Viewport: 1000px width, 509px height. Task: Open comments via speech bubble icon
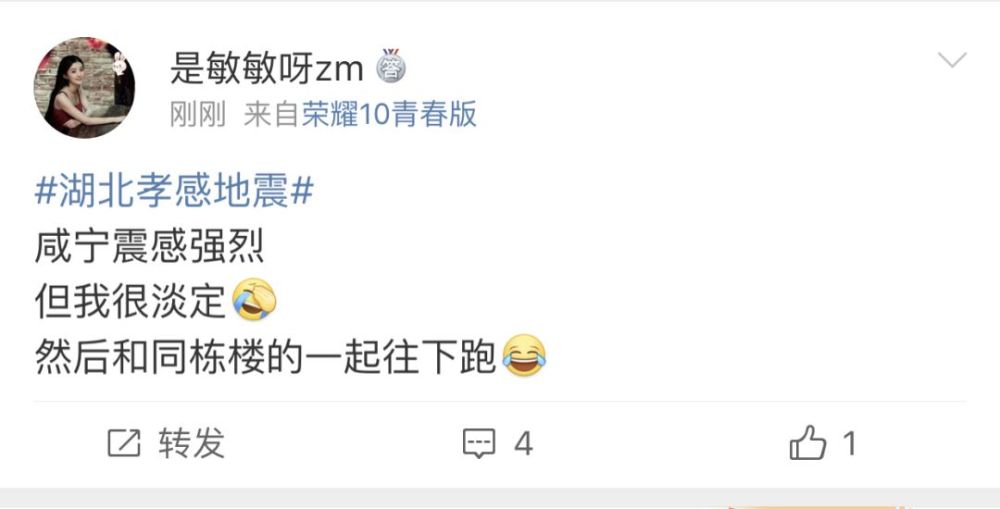point(479,443)
